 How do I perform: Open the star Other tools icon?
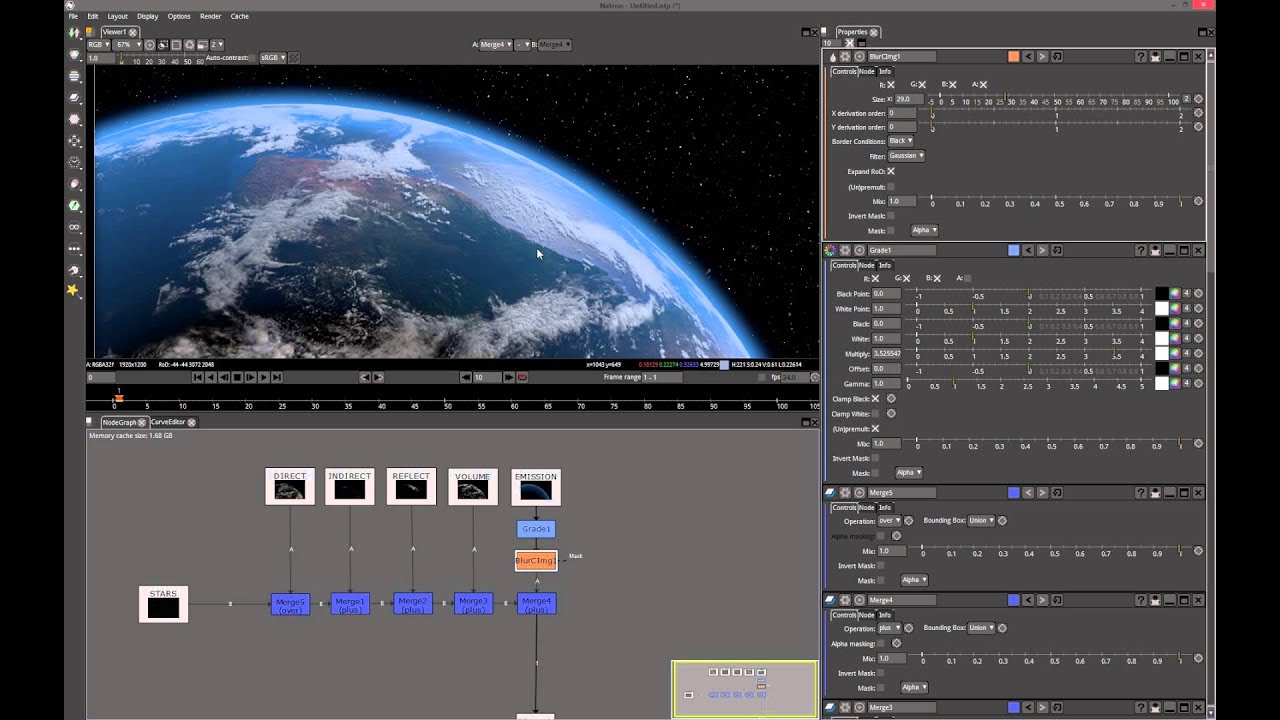coord(74,290)
